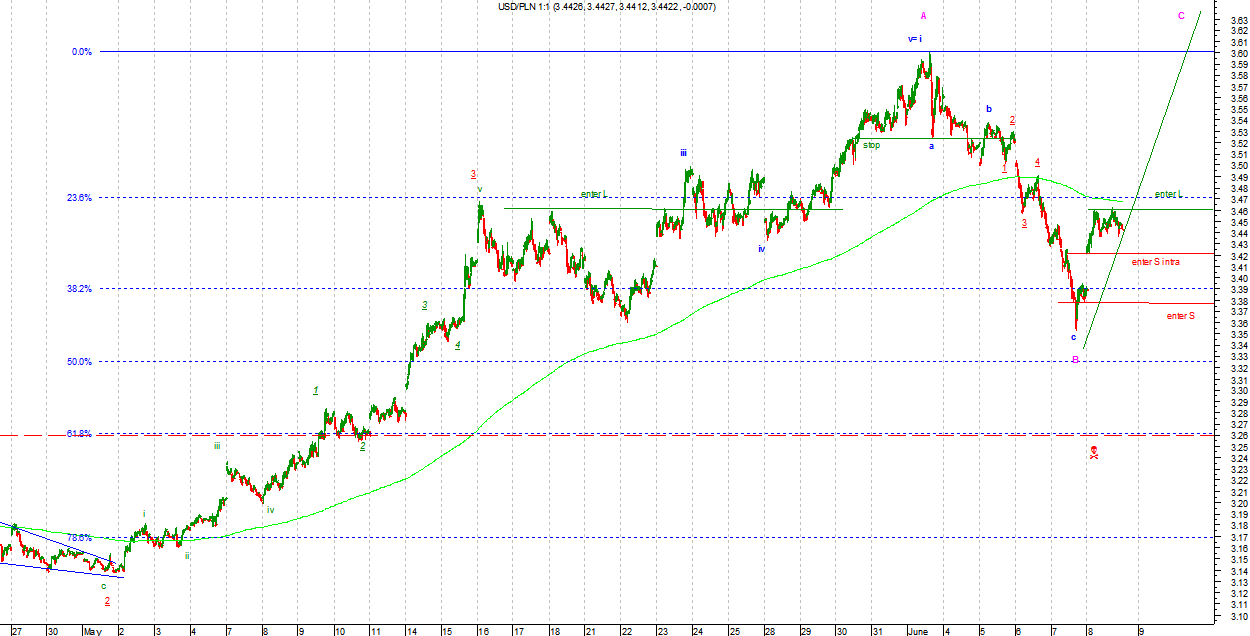
Task: Select the 38.2% Fibonacci retracement label
Action: click(80, 289)
